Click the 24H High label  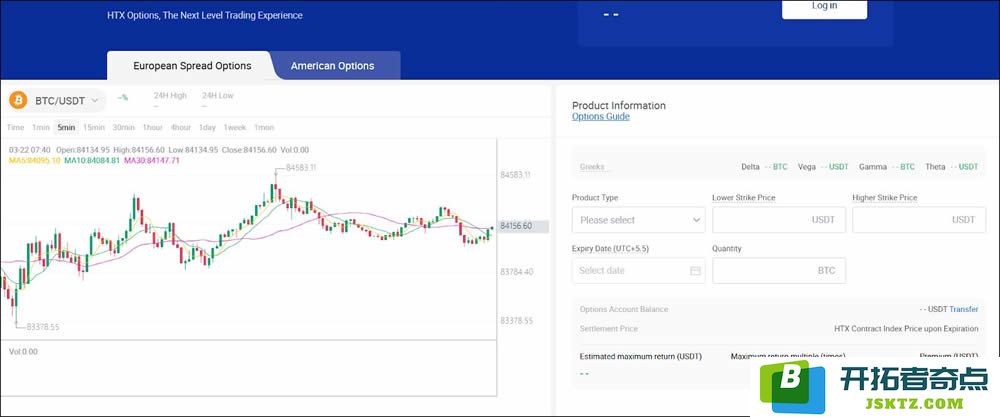point(170,96)
